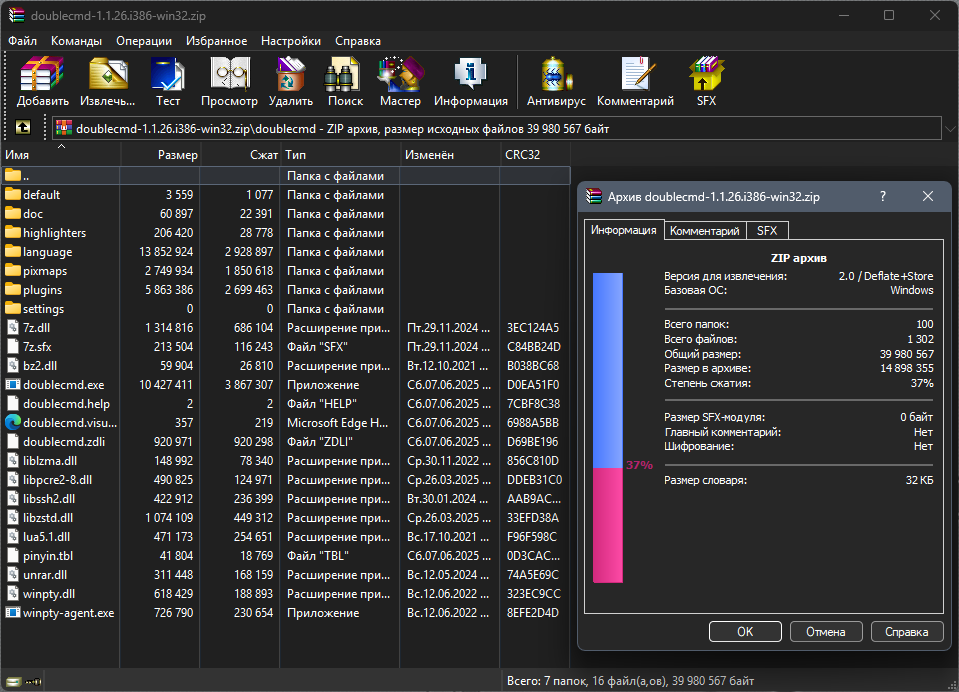Sort by the CRC32 column header

tap(536, 154)
